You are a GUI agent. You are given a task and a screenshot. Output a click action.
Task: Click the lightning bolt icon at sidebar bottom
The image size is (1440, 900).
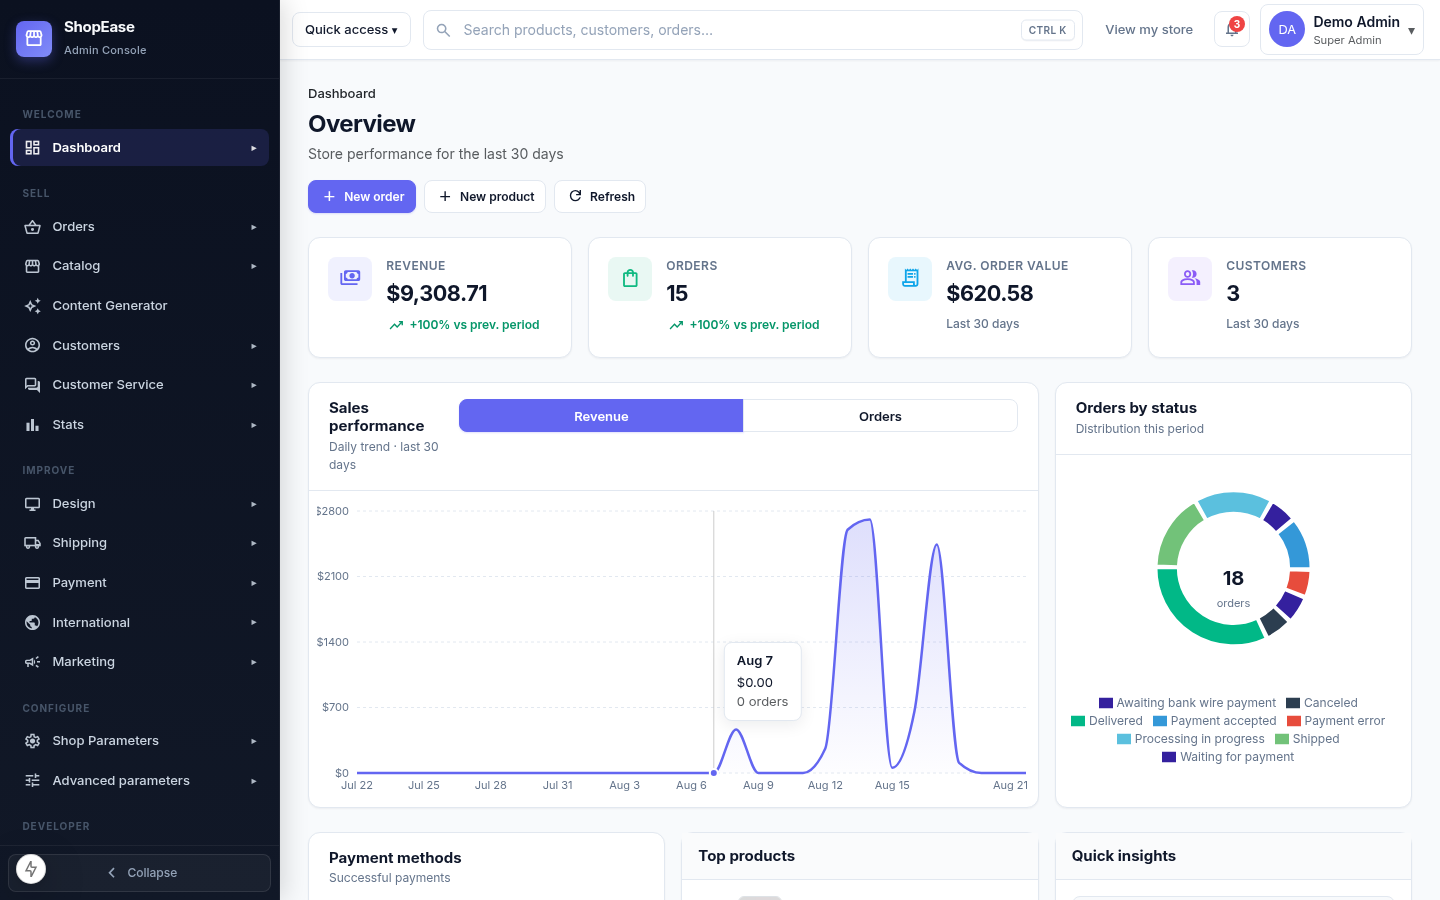click(31, 869)
